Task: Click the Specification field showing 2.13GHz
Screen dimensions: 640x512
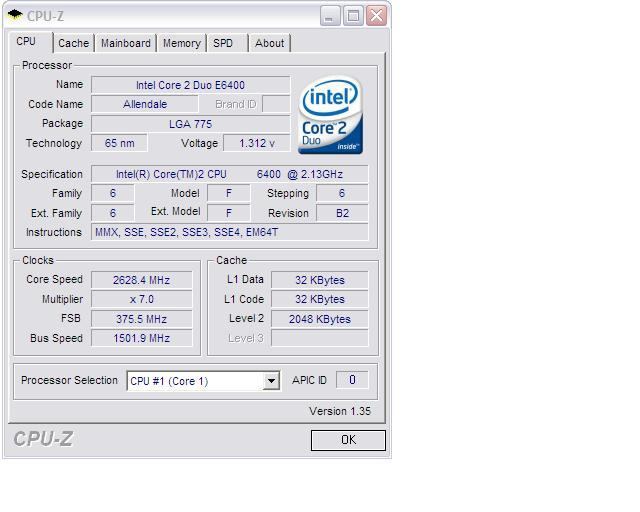Action: (x=229, y=174)
